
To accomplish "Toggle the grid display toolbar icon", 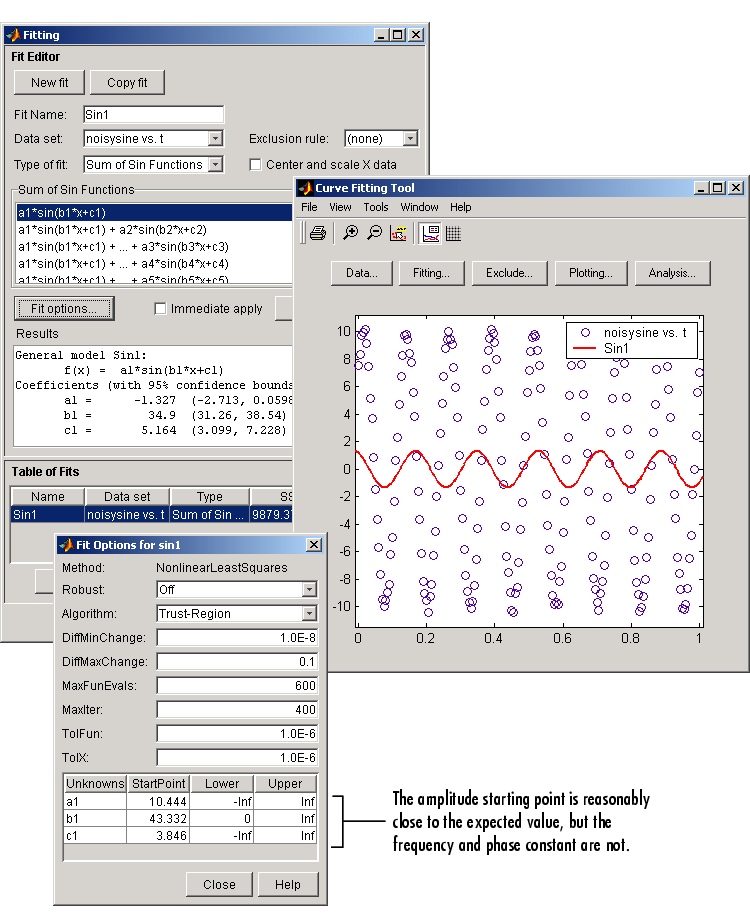I will tap(454, 233).
